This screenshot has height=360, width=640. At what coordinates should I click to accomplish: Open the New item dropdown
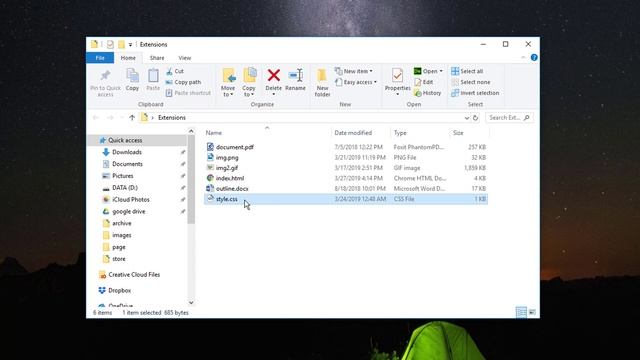pos(353,71)
